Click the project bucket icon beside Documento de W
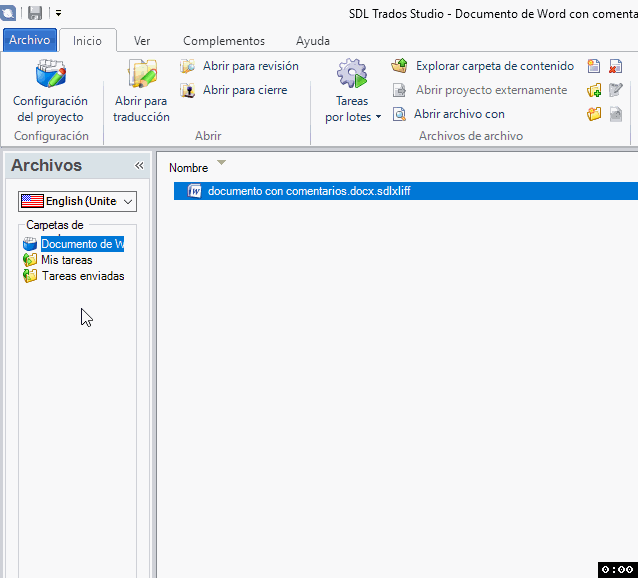 30,244
